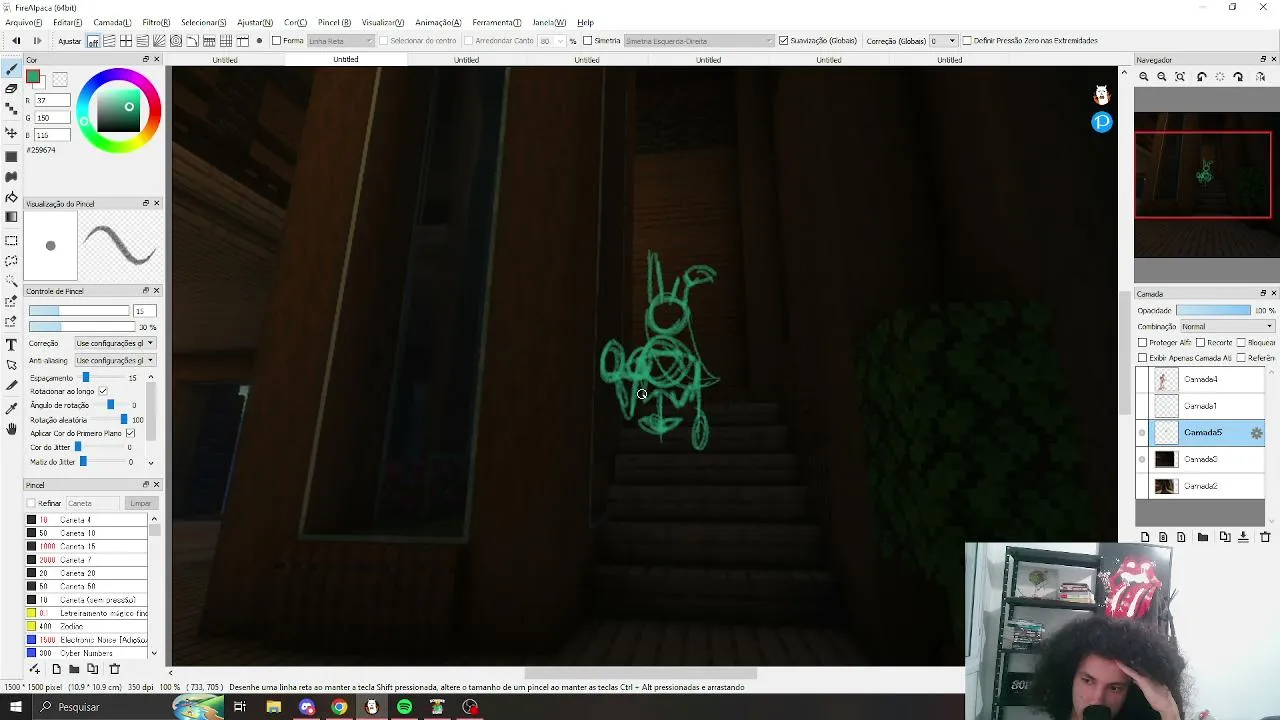
Task: Toggle Suavização (Global) checkbox
Action: coord(783,41)
